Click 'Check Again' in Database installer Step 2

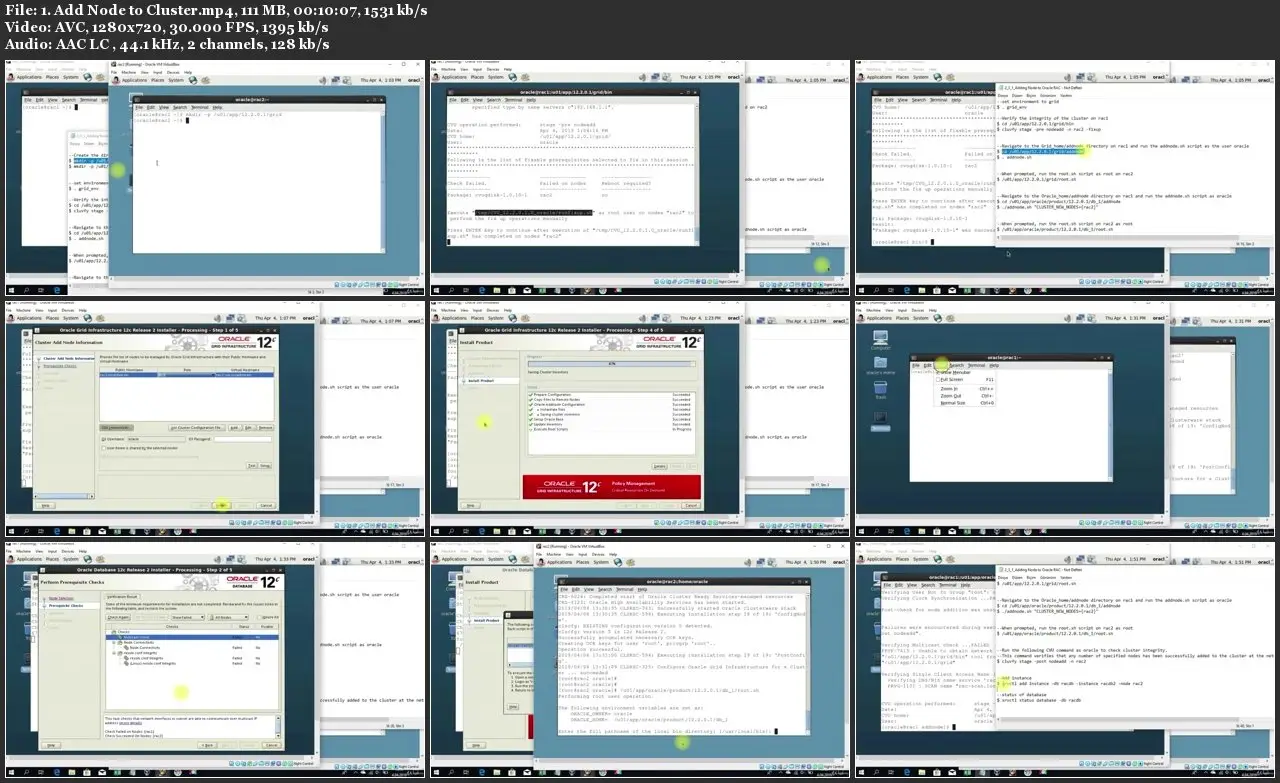pyautogui.click(x=118, y=617)
